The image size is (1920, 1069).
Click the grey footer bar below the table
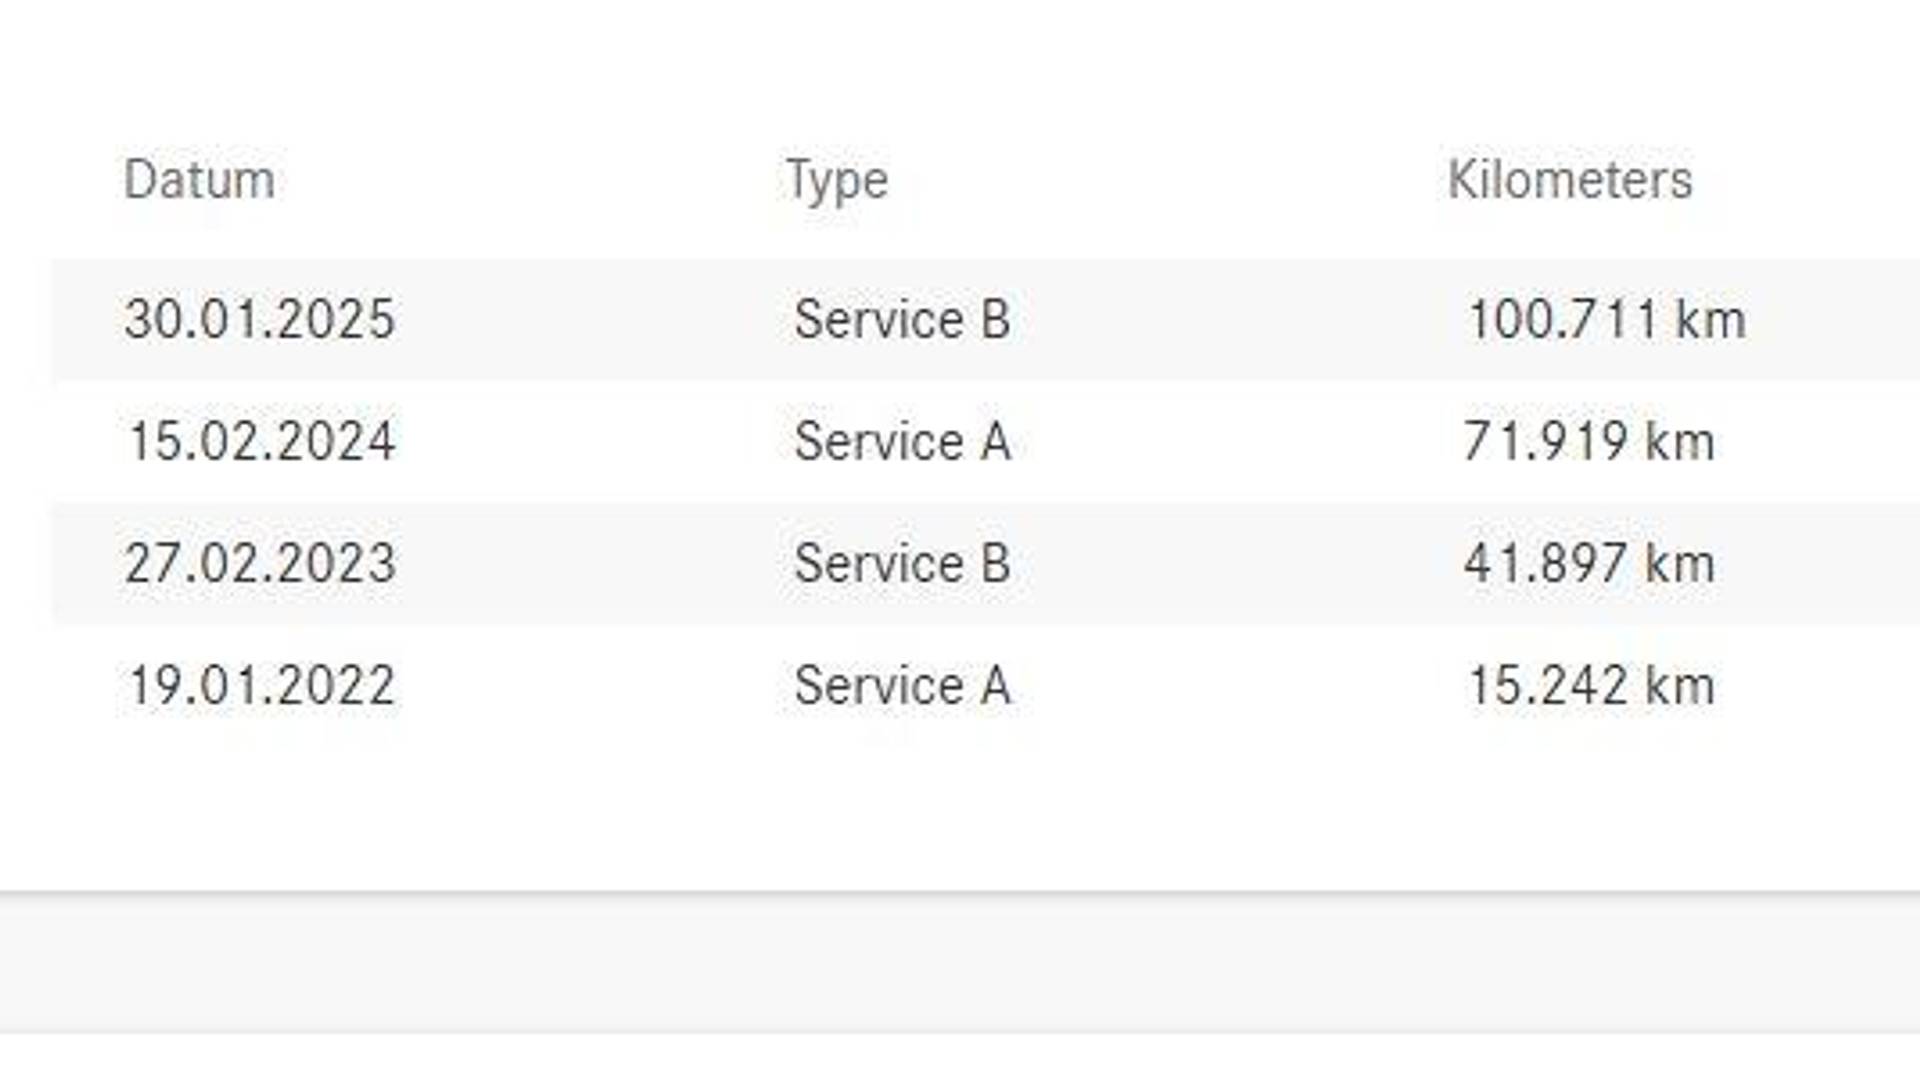(960, 963)
